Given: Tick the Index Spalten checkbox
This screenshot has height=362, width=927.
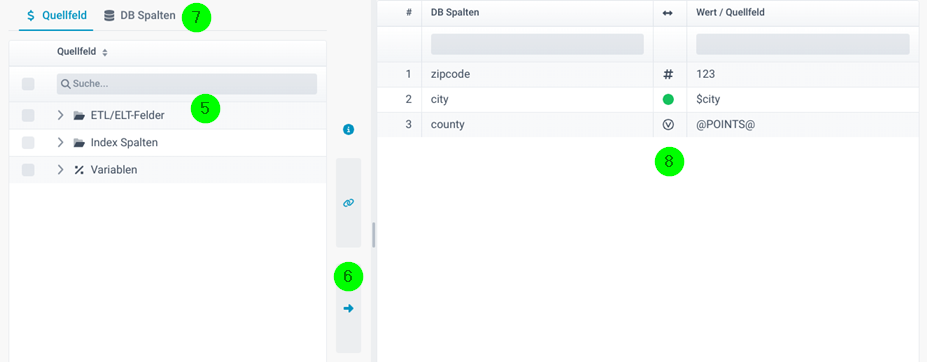Looking at the screenshot, I should point(28,143).
